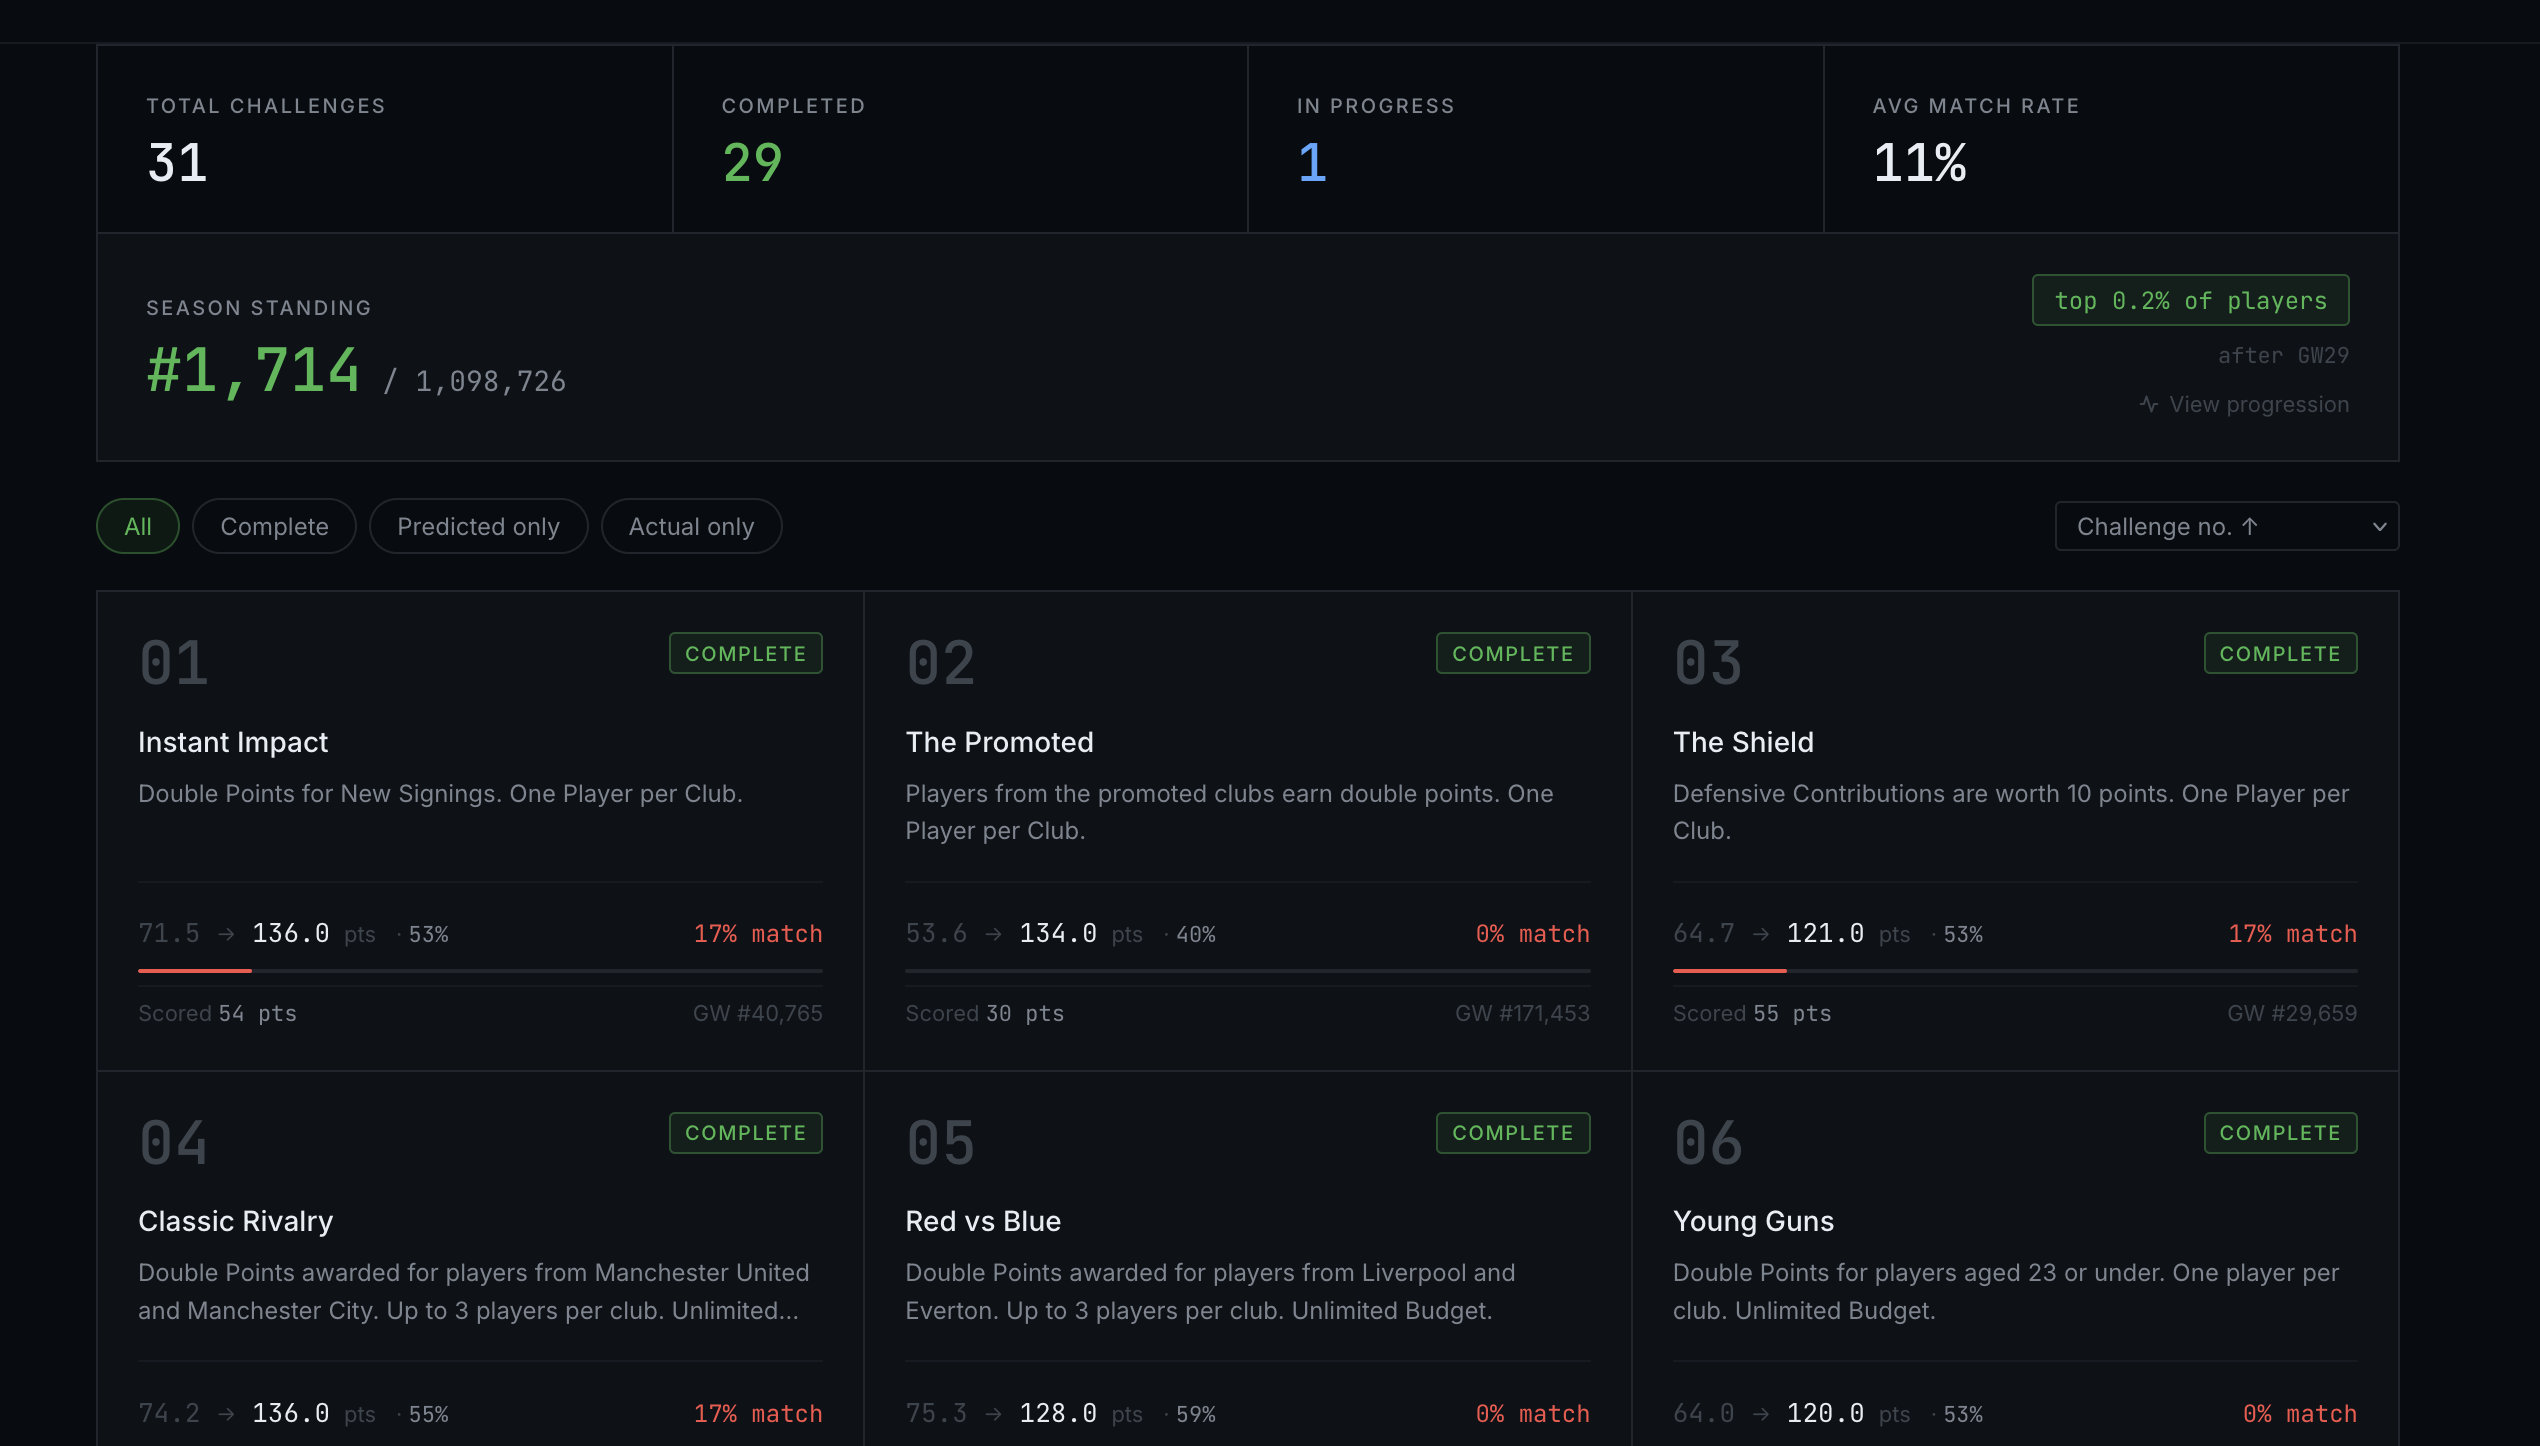Click the COMPLETE badge on challenge 05
Viewport: 2540px width, 1446px height.
(x=1513, y=1133)
